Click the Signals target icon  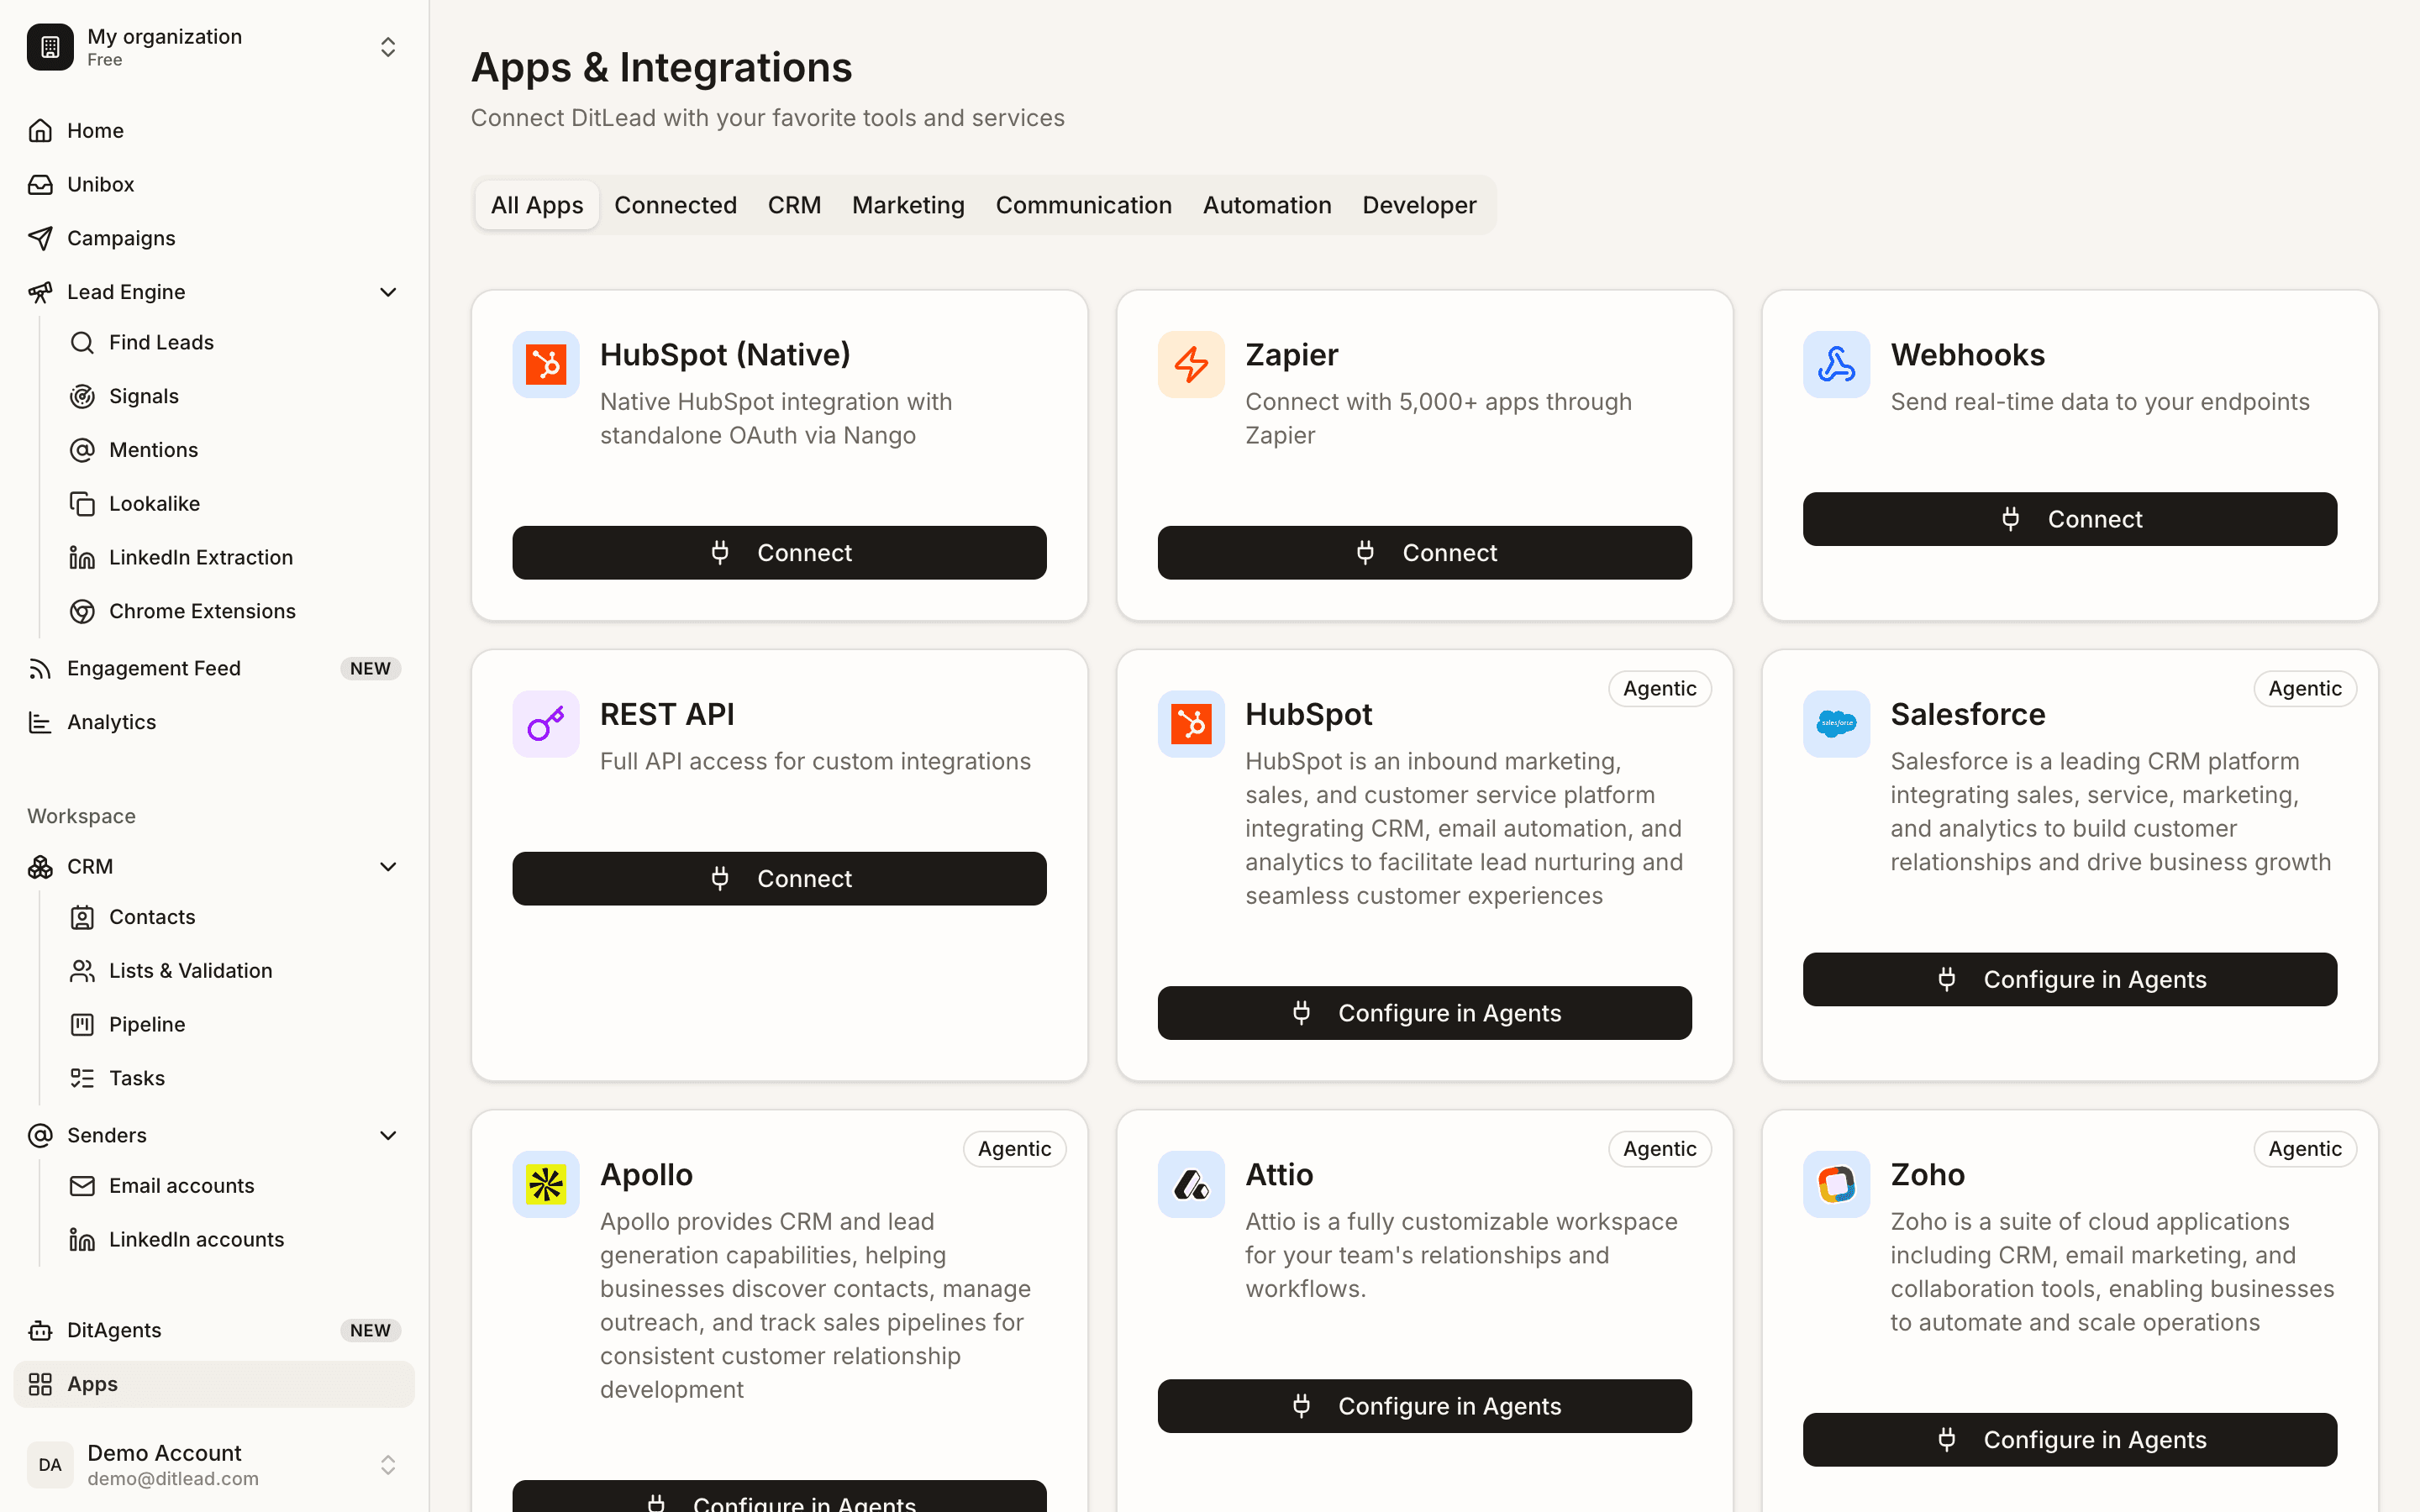pyautogui.click(x=82, y=397)
